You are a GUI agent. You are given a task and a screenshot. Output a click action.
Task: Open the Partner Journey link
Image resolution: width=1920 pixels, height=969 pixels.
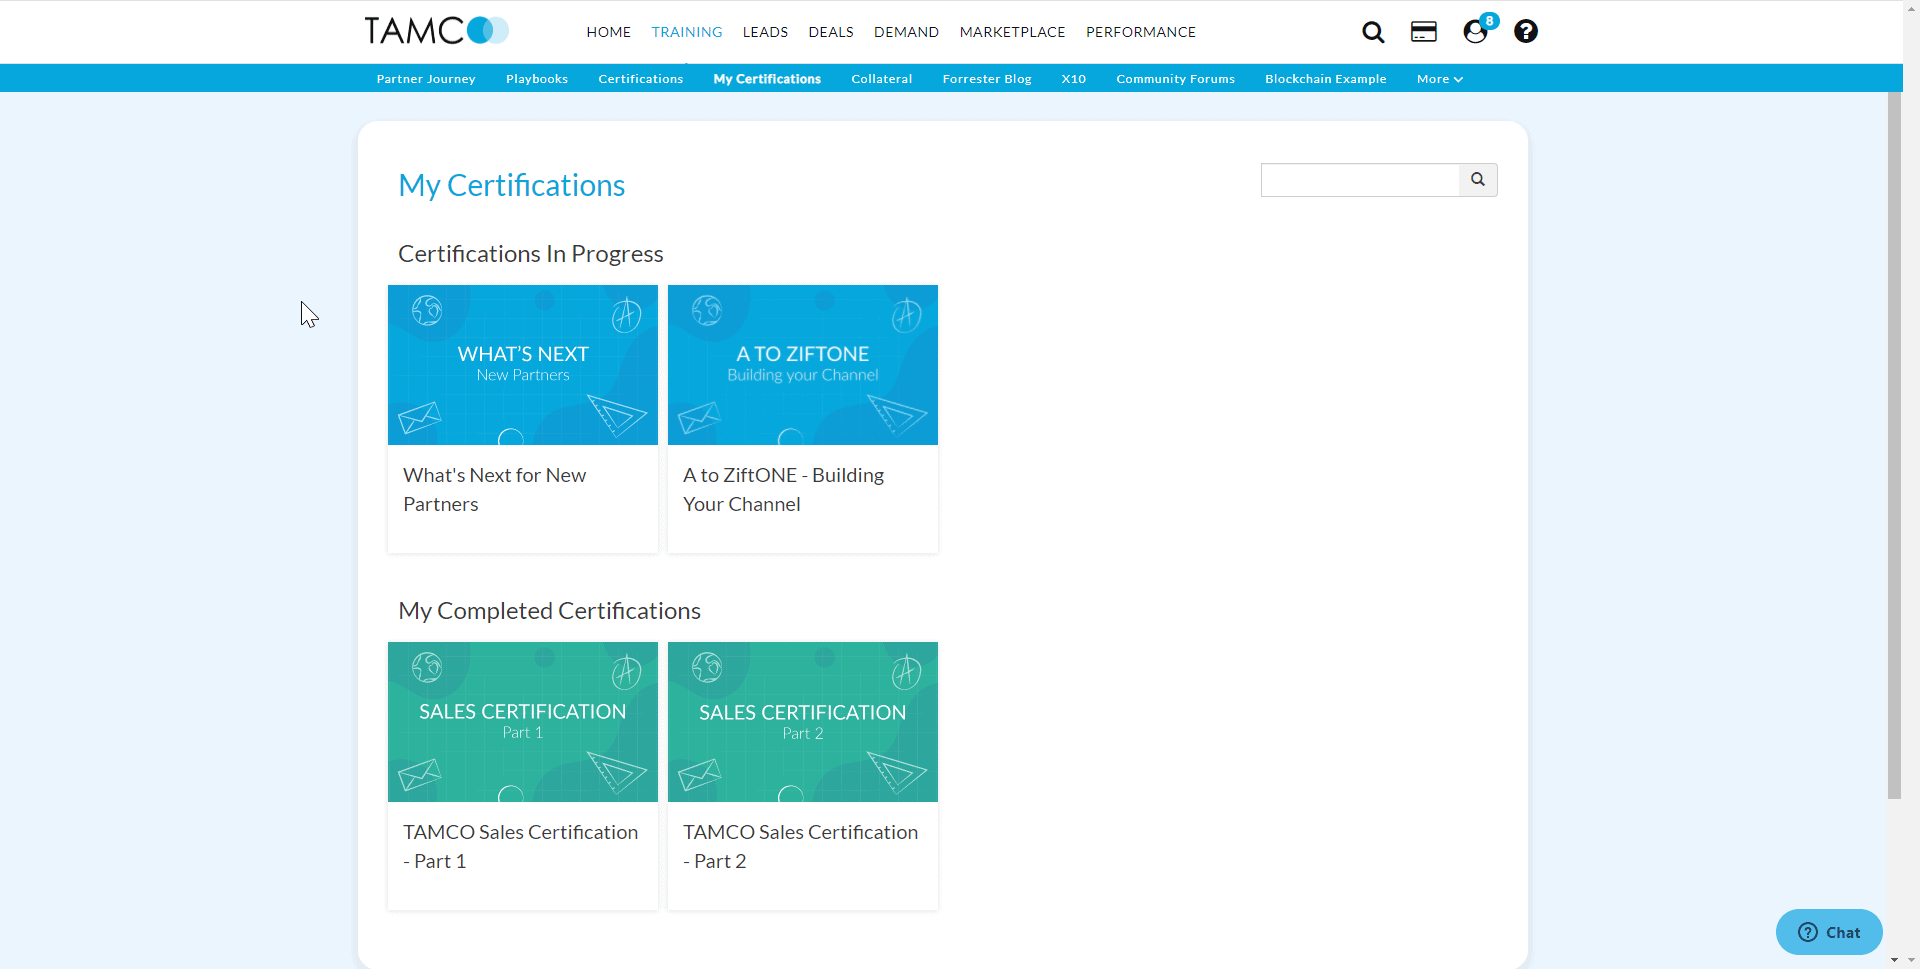426,79
